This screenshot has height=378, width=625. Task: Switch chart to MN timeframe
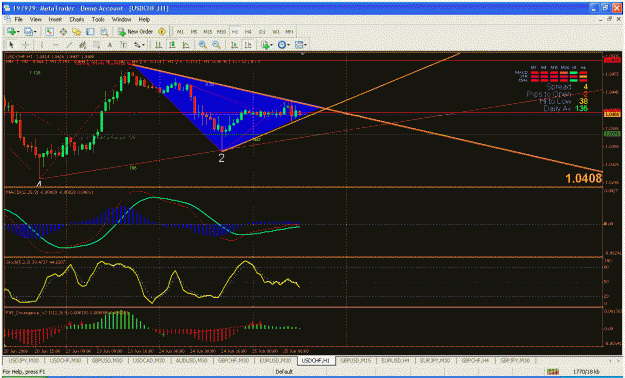(289, 32)
